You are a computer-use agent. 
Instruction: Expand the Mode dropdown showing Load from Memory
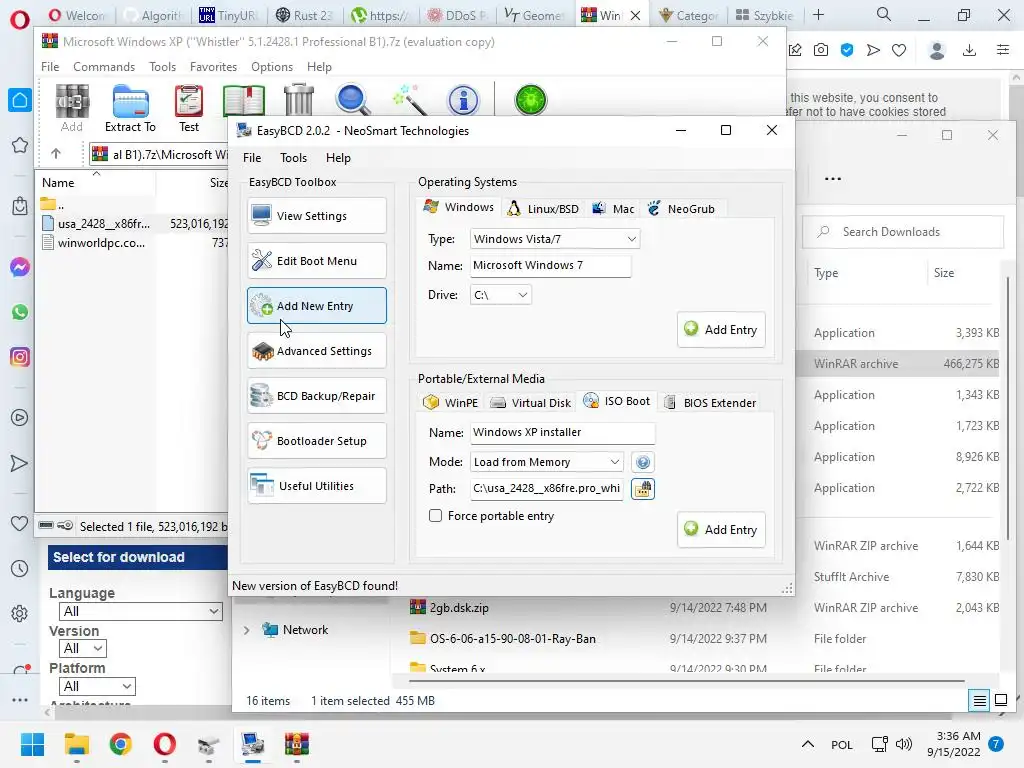pos(547,462)
